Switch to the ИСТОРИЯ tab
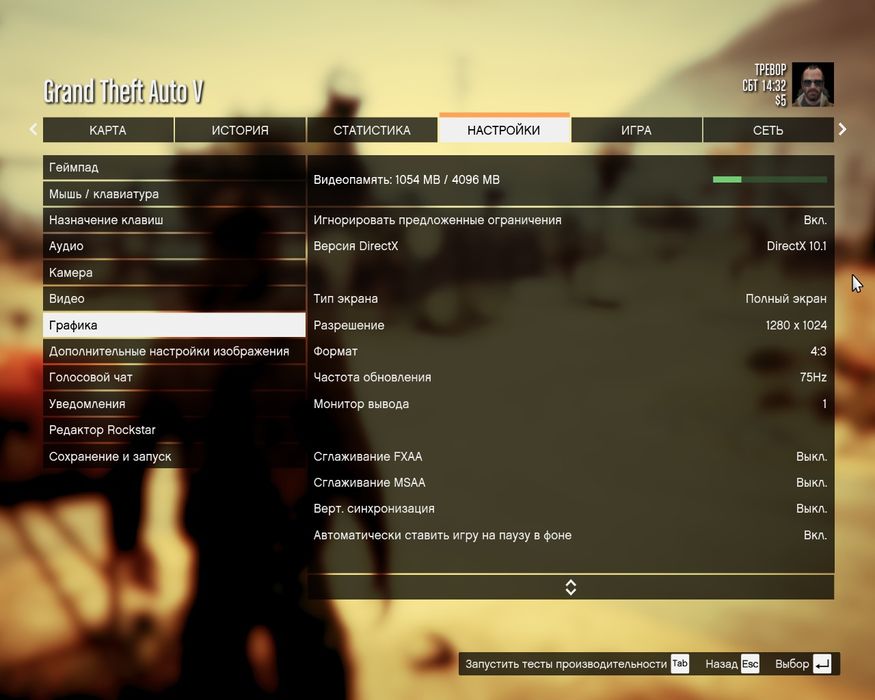 click(x=240, y=130)
